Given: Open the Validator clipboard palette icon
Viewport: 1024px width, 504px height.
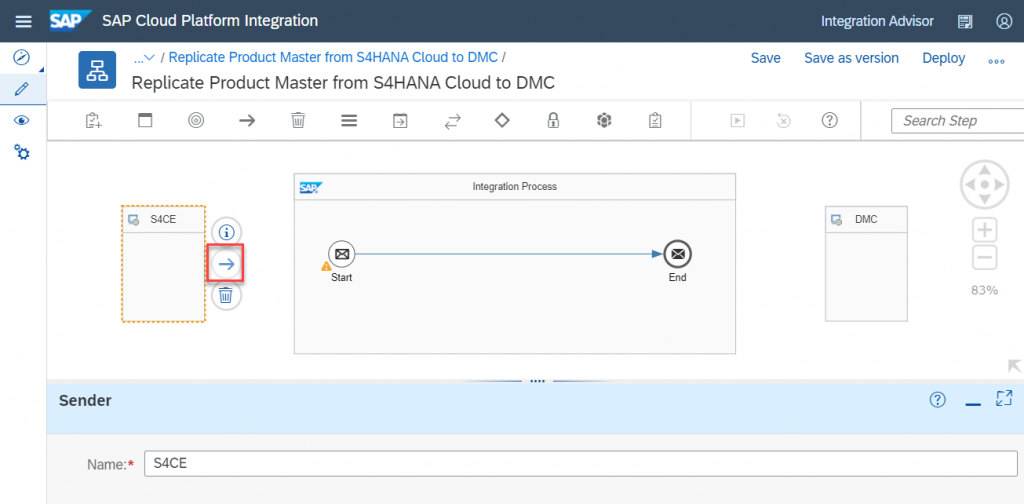Looking at the screenshot, I should click(x=655, y=121).
